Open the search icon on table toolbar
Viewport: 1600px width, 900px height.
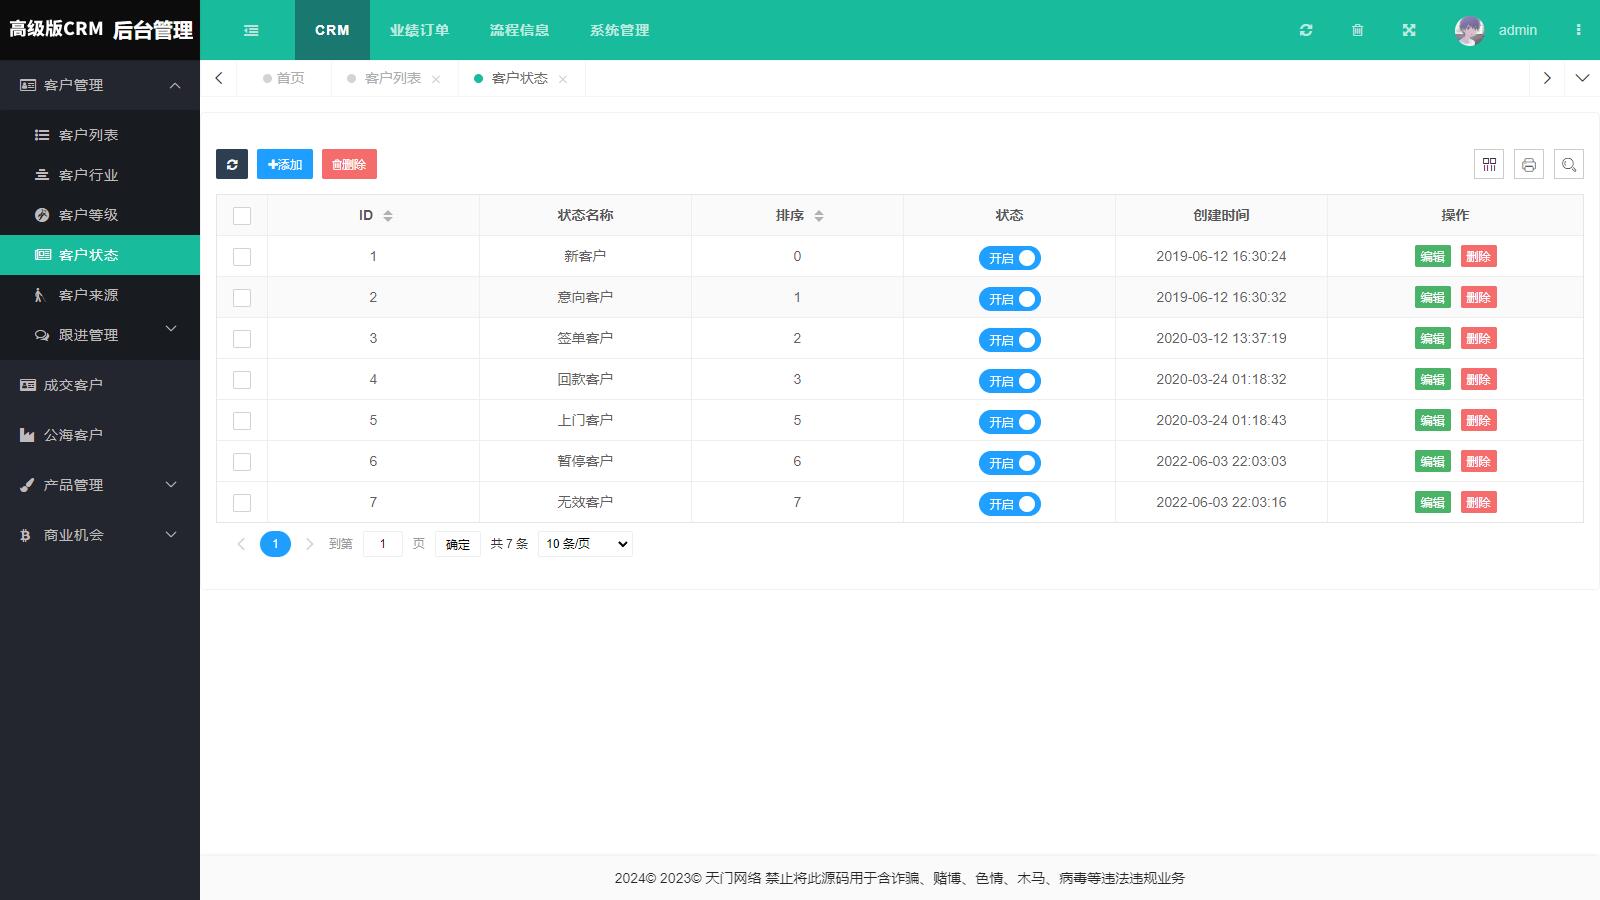[x=1568, y=164]
